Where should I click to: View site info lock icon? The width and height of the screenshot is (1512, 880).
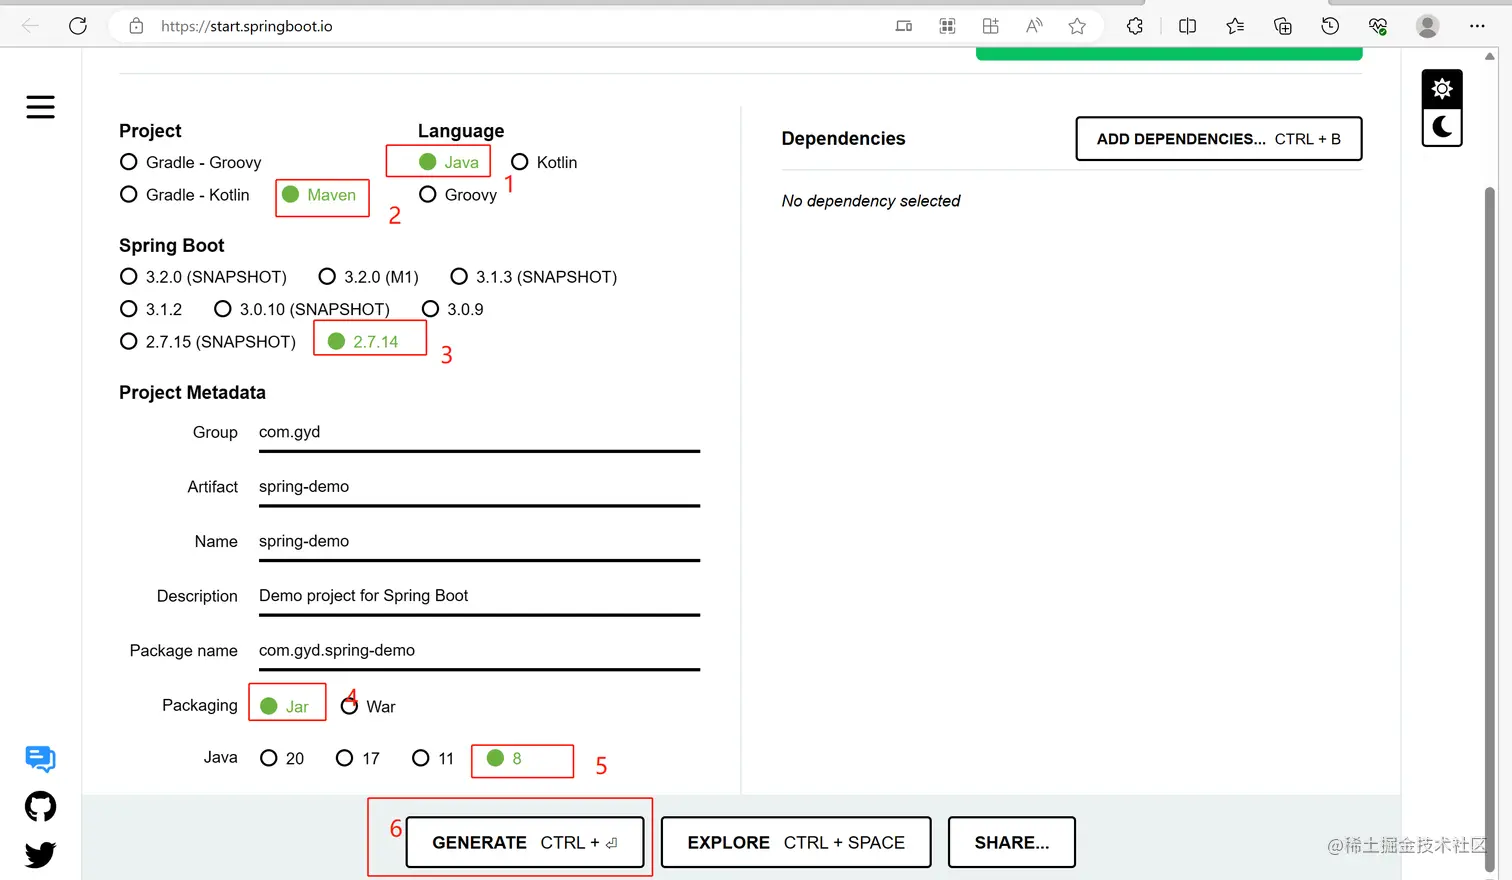[137, 26]
